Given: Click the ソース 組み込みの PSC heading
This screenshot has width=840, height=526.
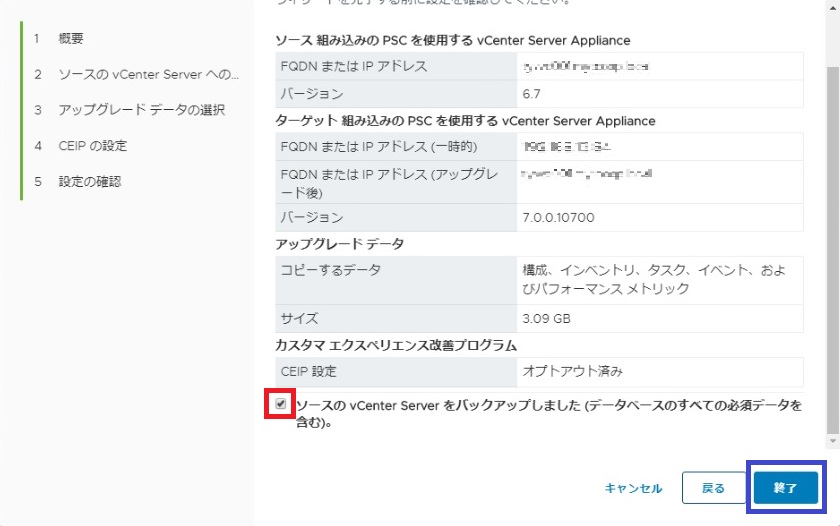Looking at the screenshot, I should (453, 41).
